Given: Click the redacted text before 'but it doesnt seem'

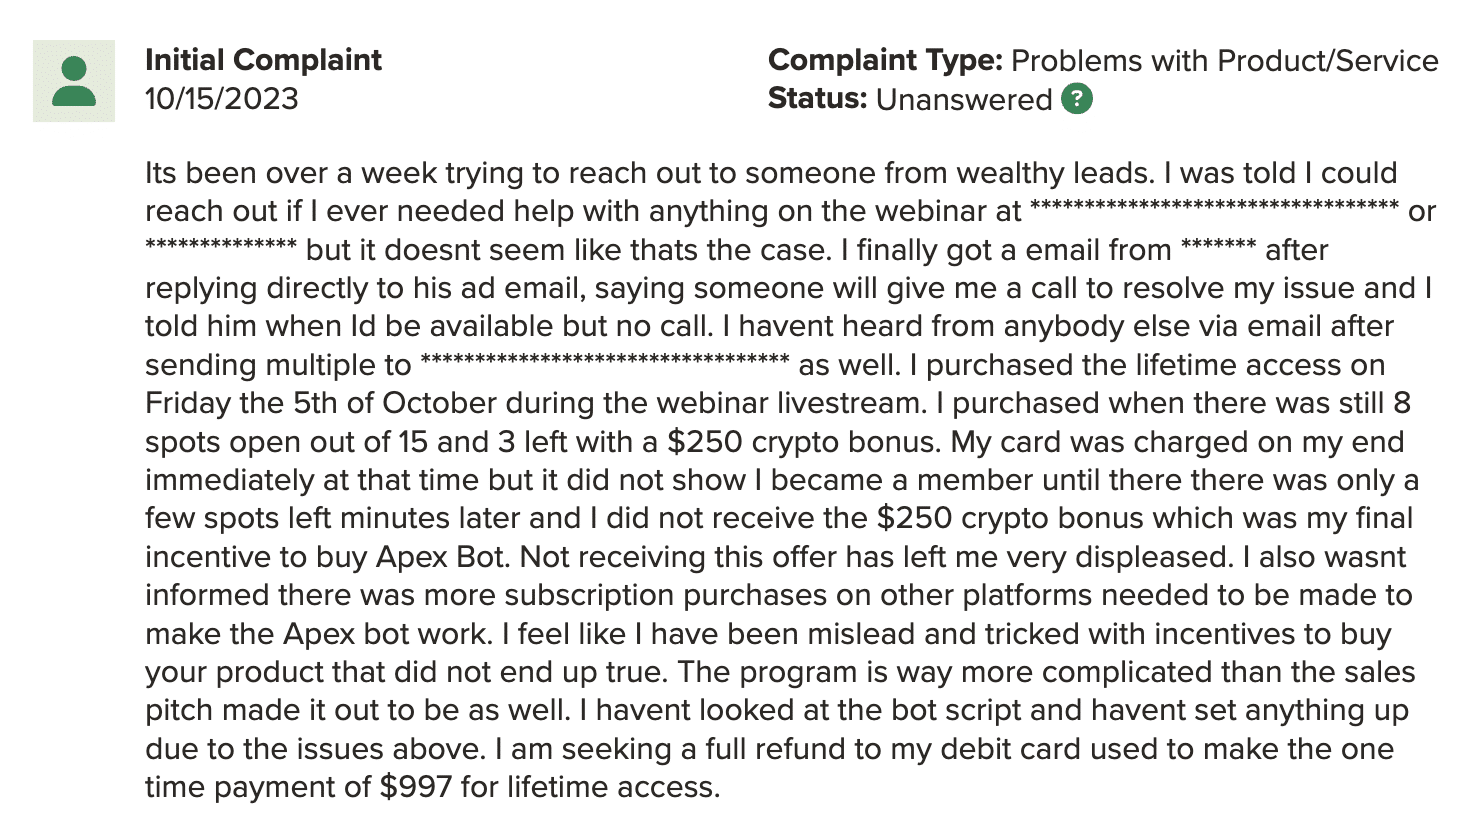Looking at the screenshot, I should pos(221,246).
